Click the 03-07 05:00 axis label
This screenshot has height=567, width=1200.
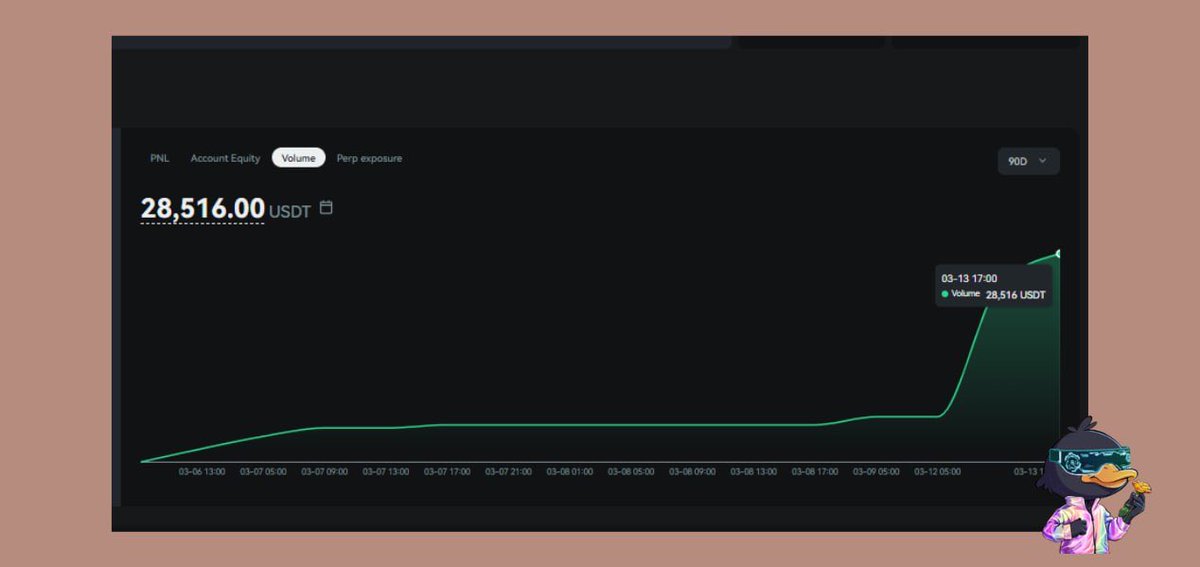click(263, 471)
